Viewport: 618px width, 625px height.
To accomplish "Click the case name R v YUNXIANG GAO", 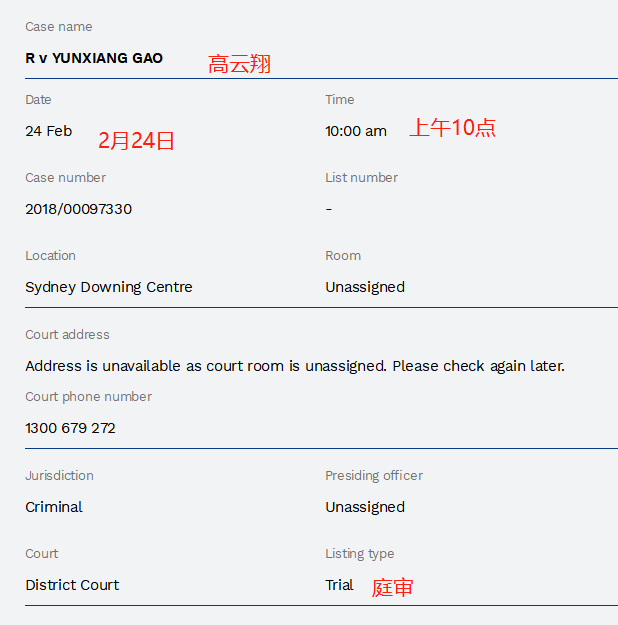I will [x=94, y=58].
